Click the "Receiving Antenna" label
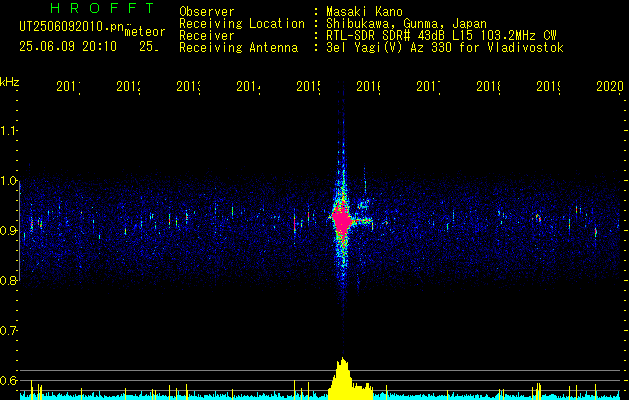 point(239,48)
